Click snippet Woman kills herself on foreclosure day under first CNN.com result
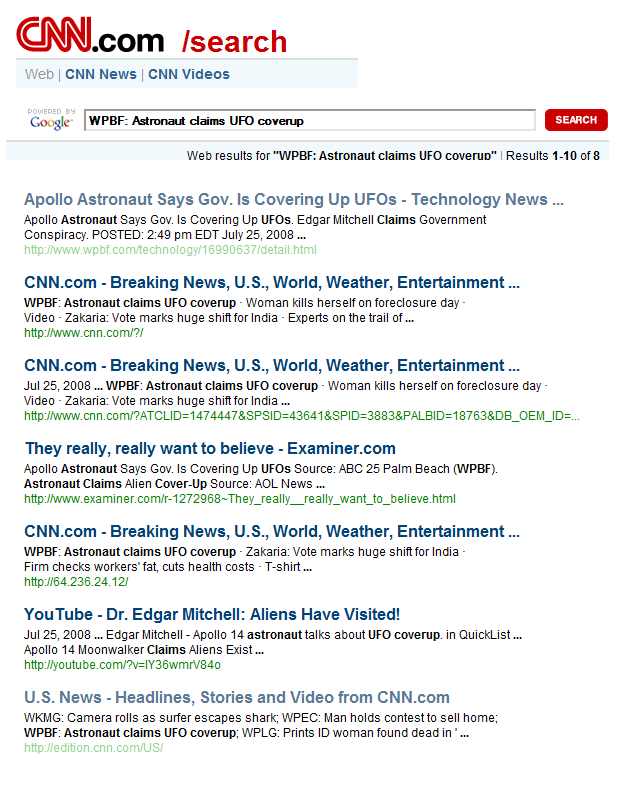Viewport: 638px width, 786px height. [x=352, y=303]
